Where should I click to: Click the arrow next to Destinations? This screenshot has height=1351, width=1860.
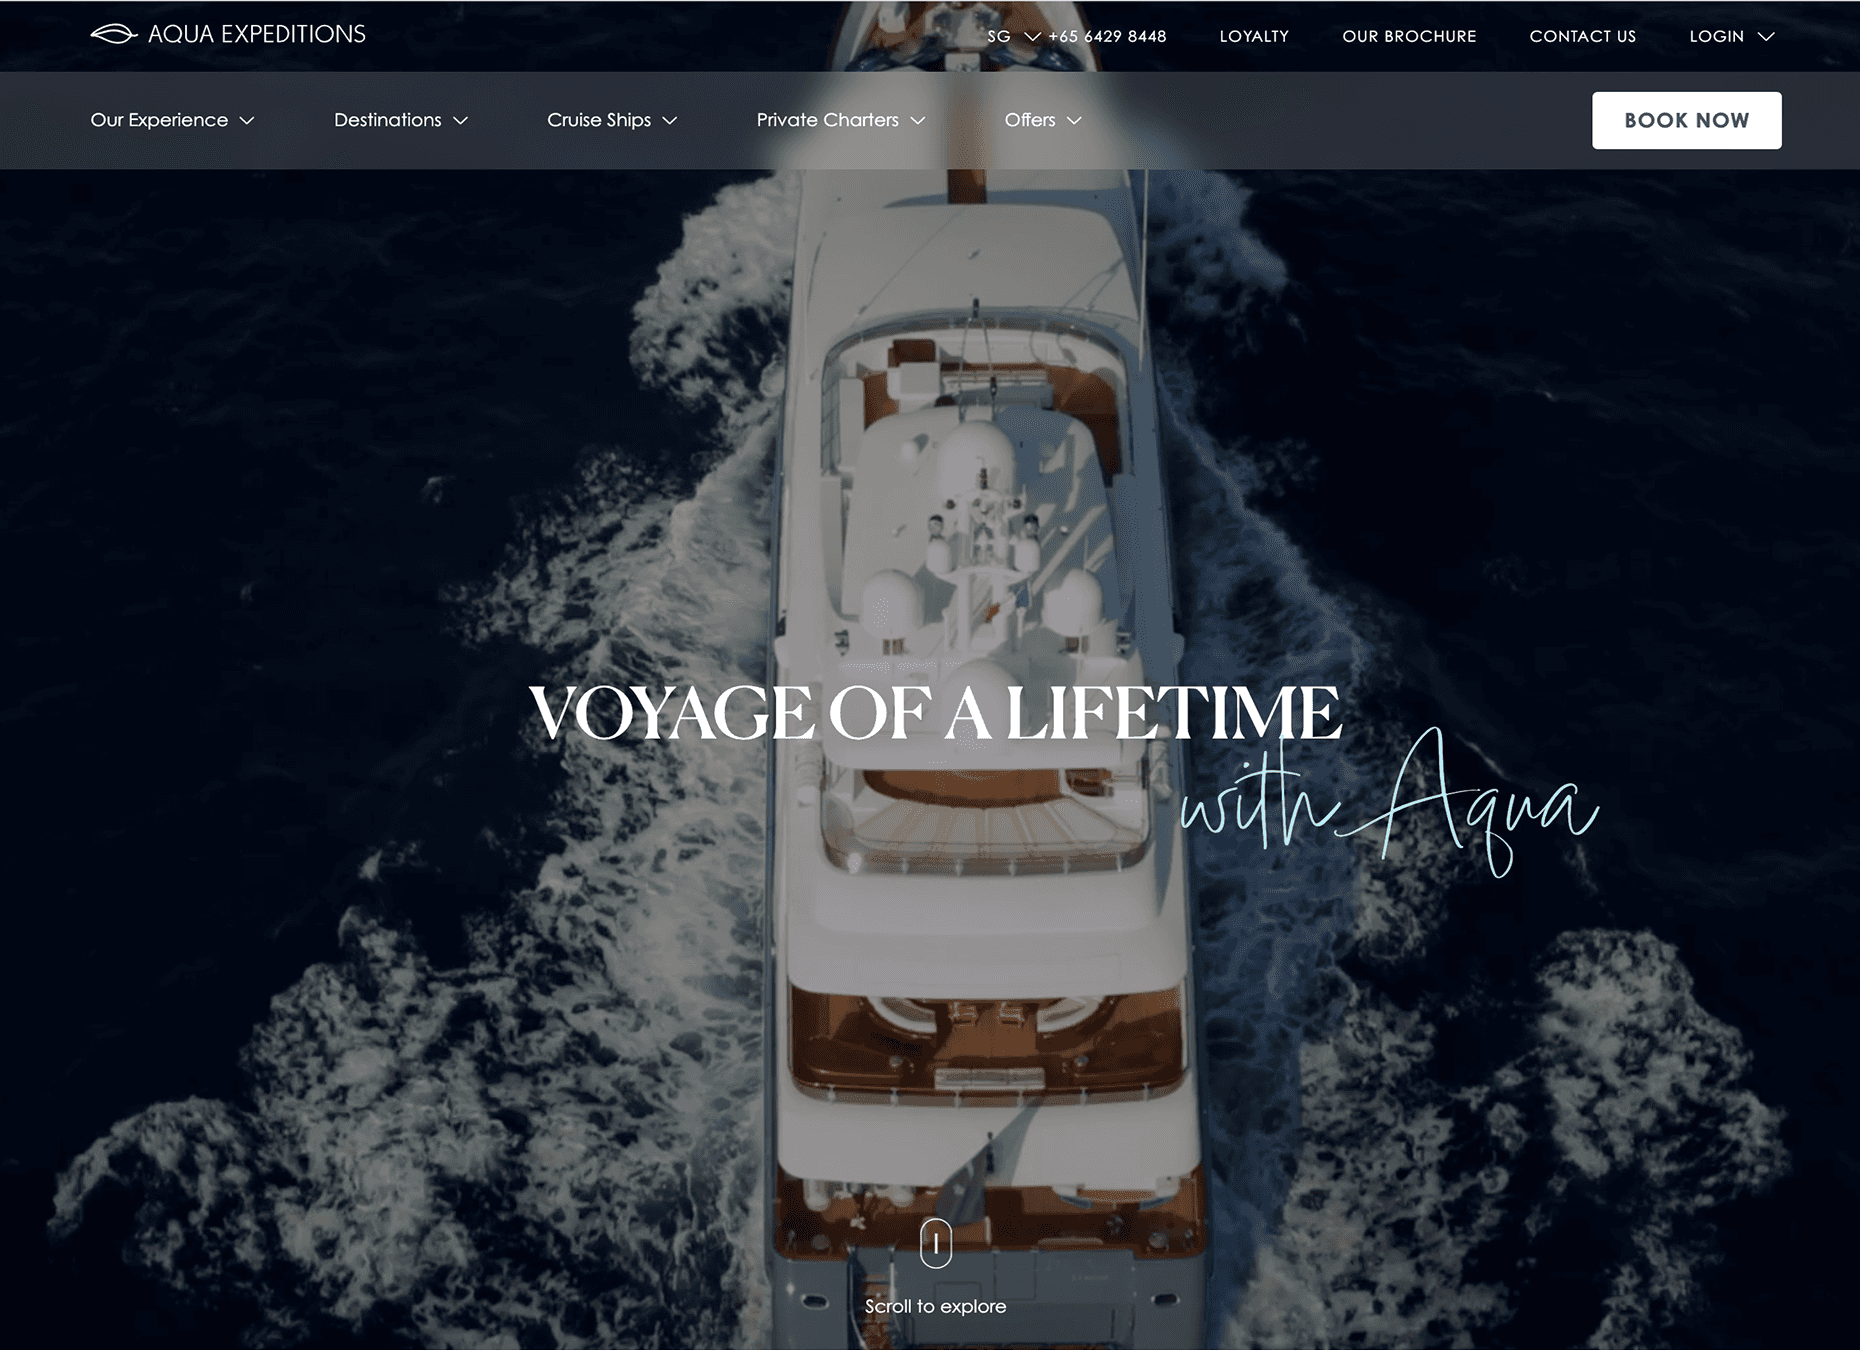coord(461,121)
